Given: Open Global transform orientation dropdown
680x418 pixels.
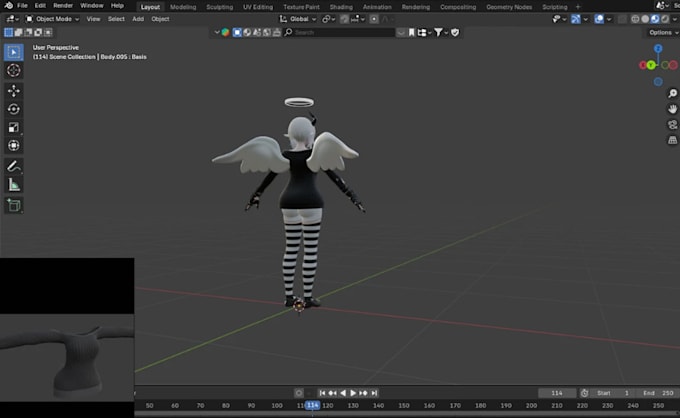Looking at the screenshot, I should (298, 19).
